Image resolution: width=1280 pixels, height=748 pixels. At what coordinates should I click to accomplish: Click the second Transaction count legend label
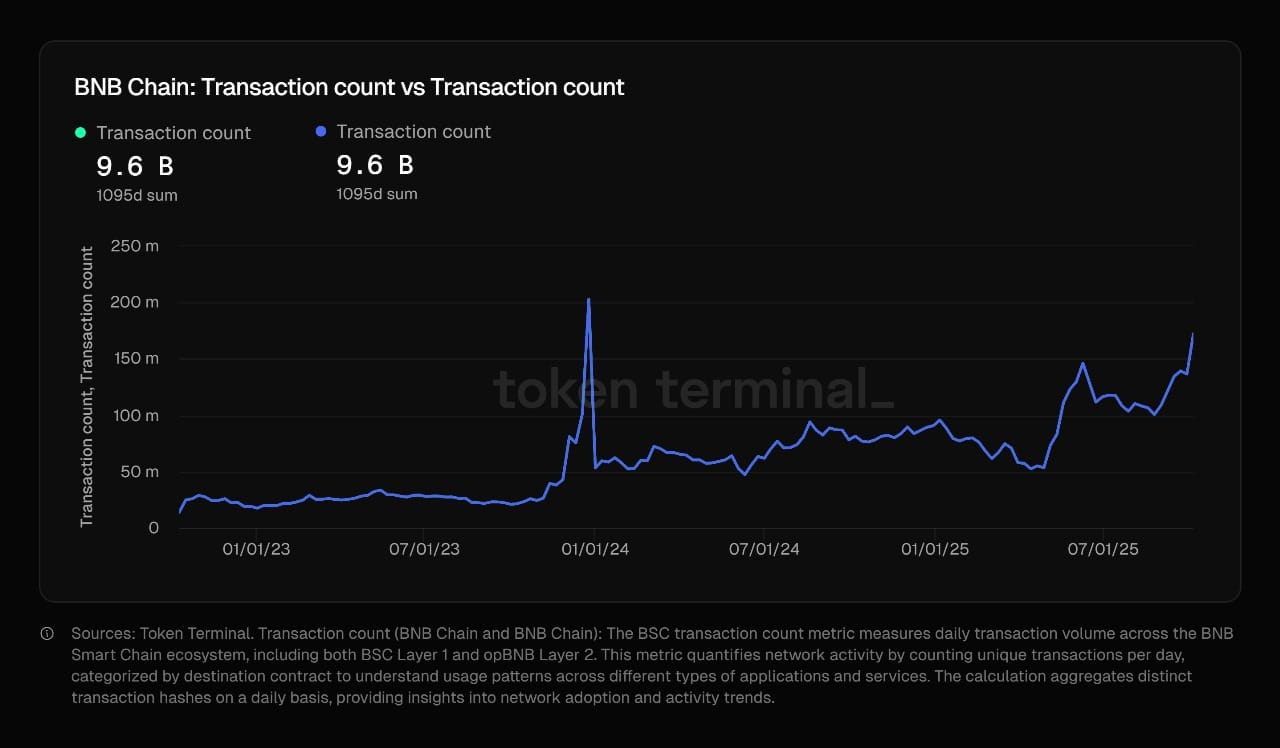click(413, 132)
